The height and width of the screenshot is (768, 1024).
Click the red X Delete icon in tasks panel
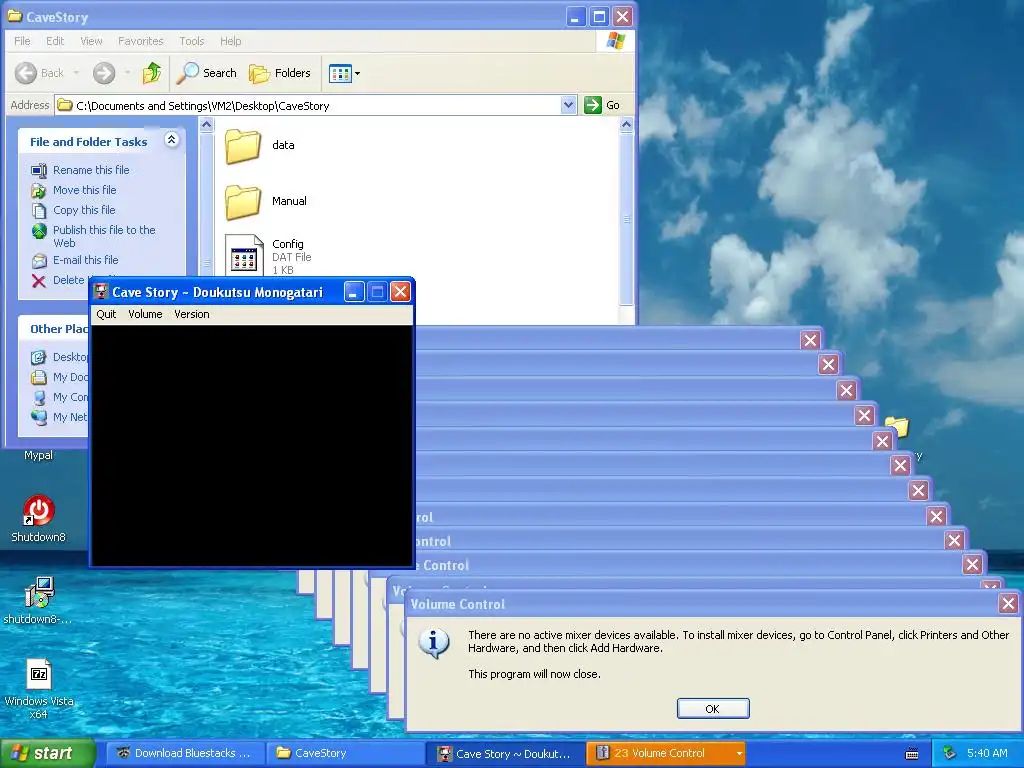click(39, 281)
